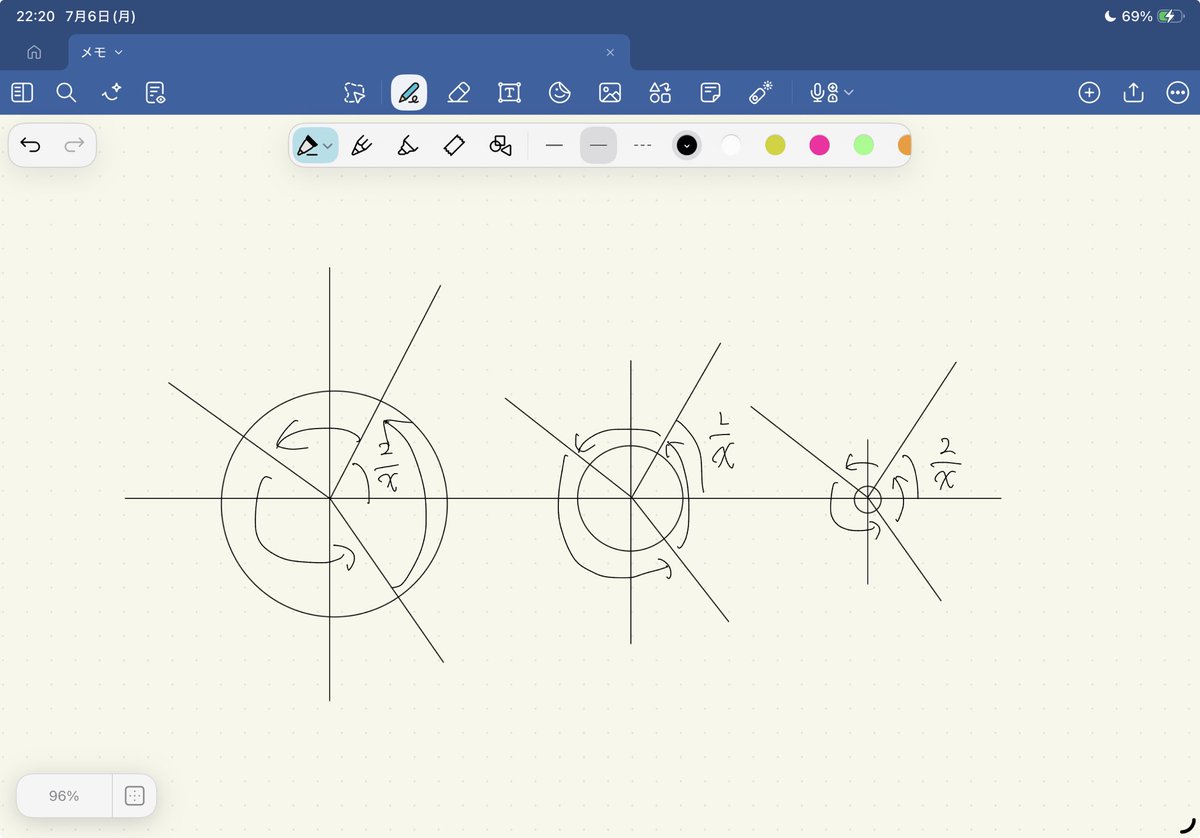The height and width of the screenshot is (838, 1200).
Task: Select the bandage tool with sparkle
Action: point(762,92)
